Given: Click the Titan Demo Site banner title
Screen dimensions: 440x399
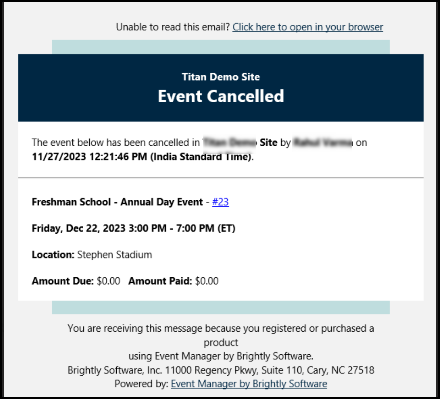Looking at the screenshot, I should 221,77.
